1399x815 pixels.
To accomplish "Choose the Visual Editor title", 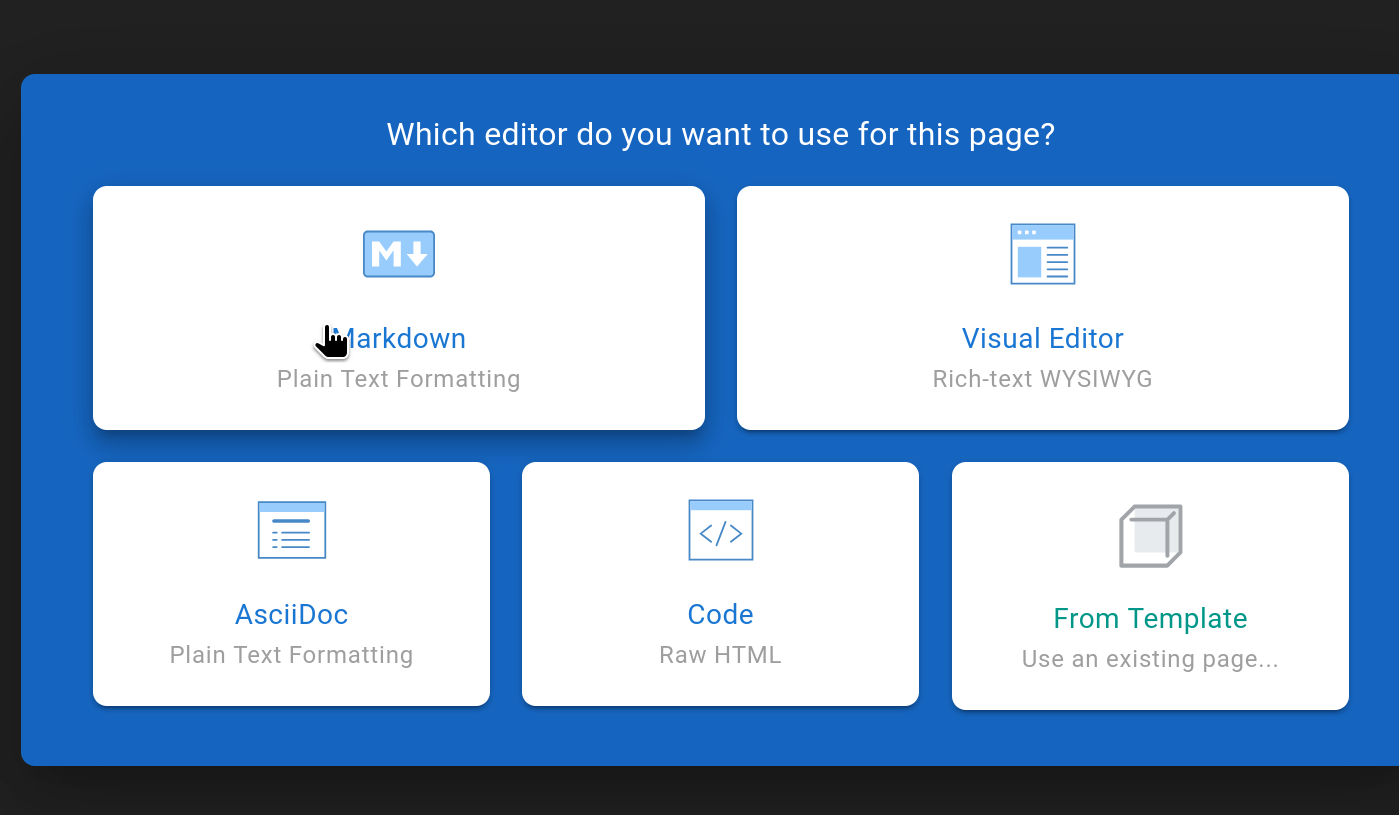I will pos(1043,338).
